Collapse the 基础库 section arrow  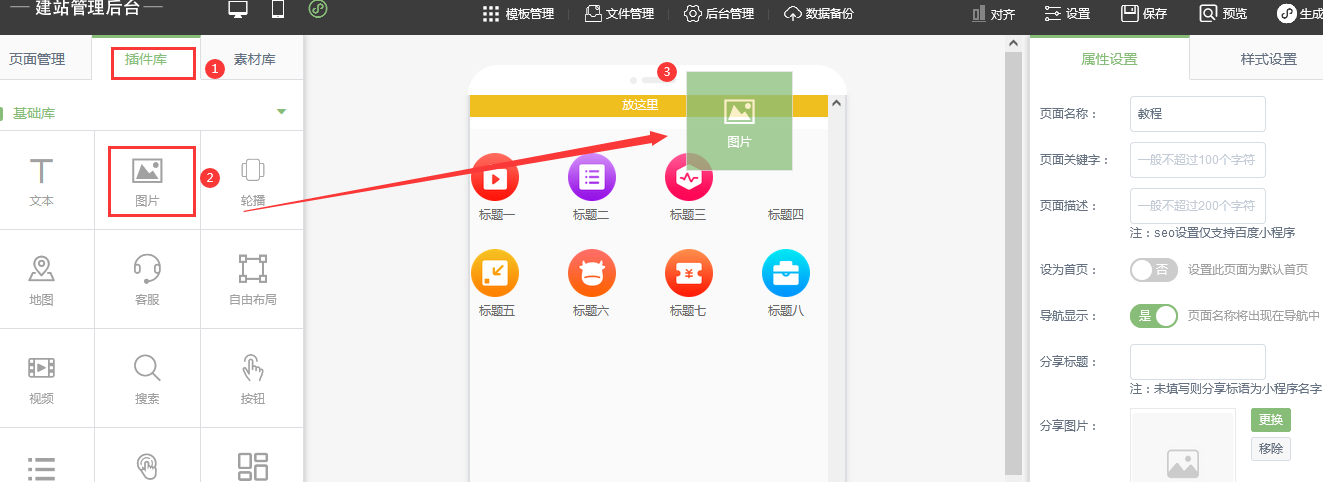281,112
